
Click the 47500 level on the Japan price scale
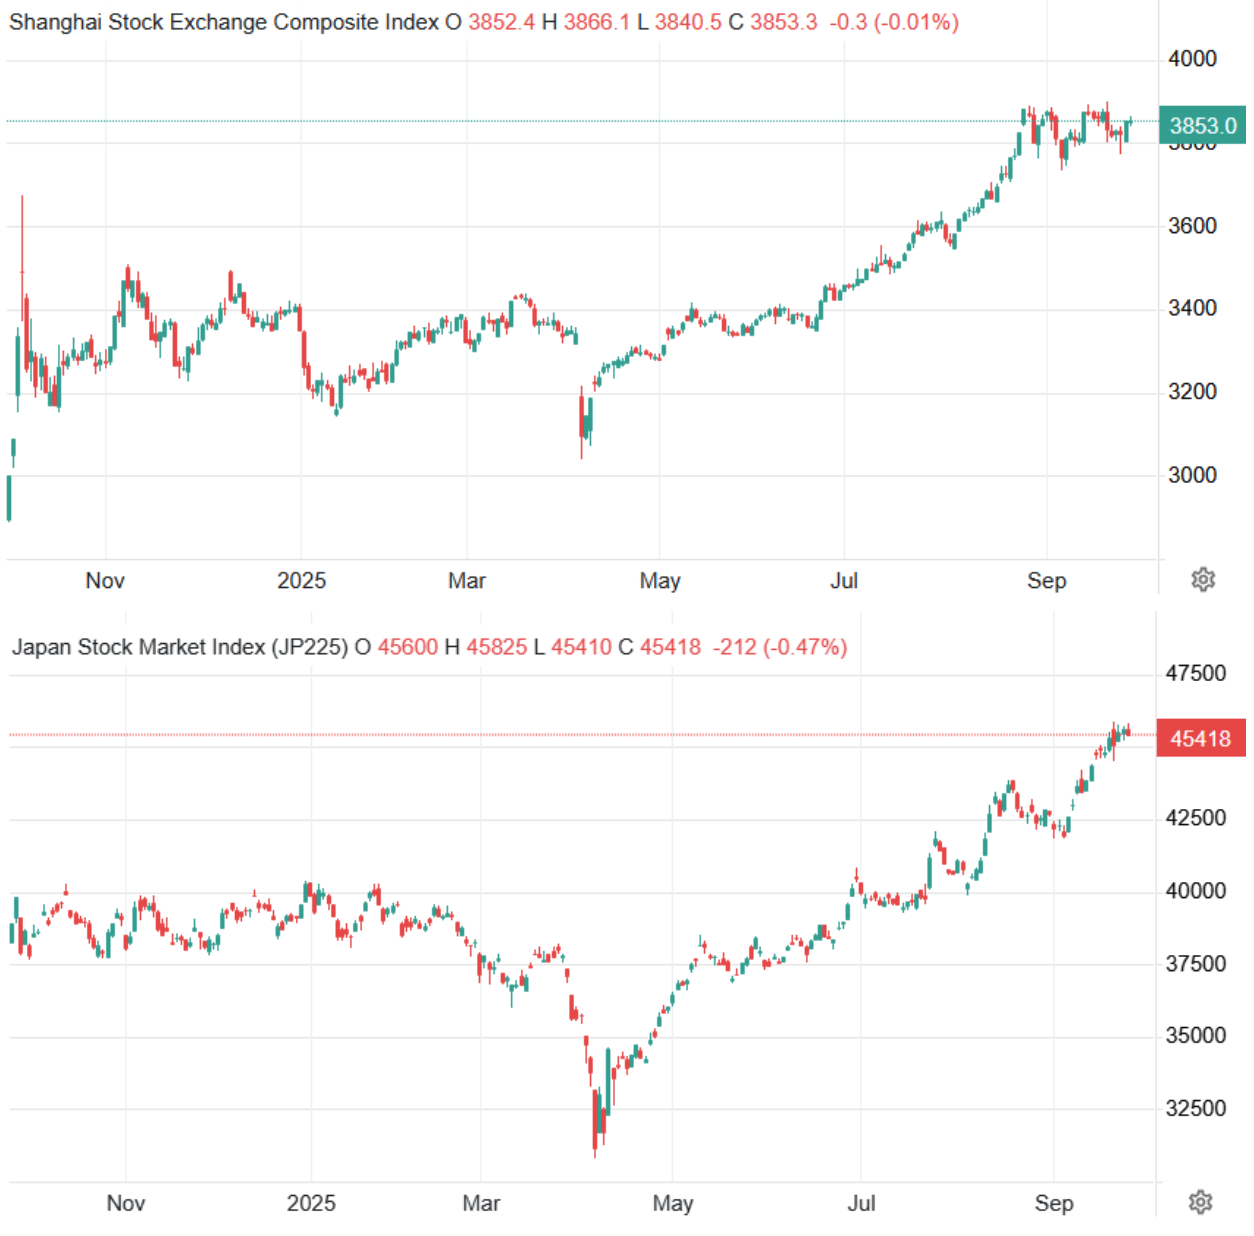coord(1195,673)
